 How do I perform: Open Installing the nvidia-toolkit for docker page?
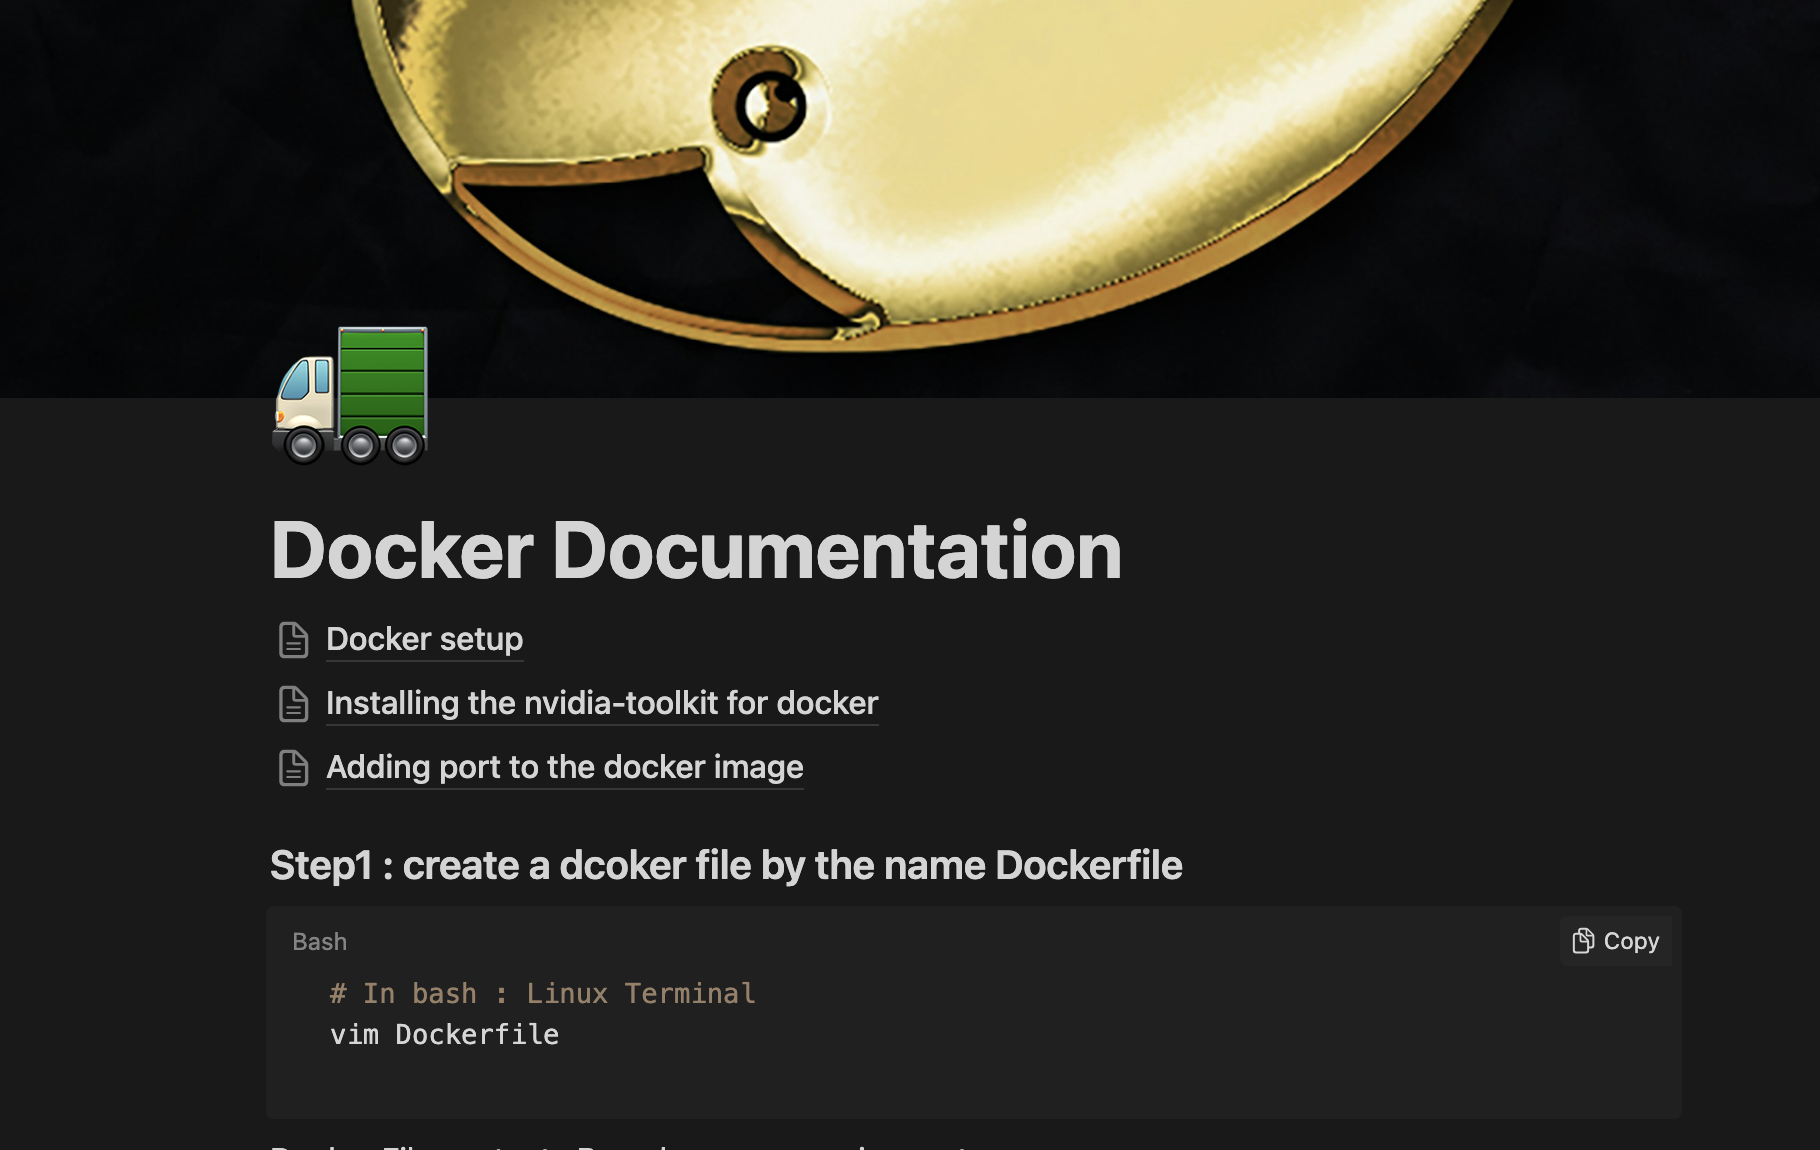click(x=602, y=703)
